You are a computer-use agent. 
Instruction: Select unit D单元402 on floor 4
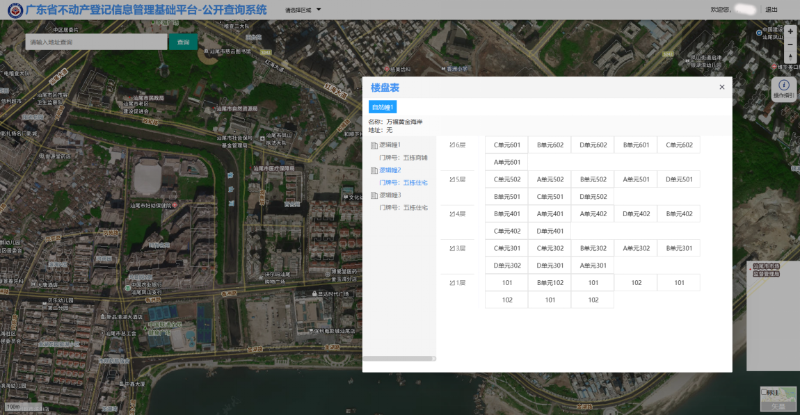click(636, 214)
